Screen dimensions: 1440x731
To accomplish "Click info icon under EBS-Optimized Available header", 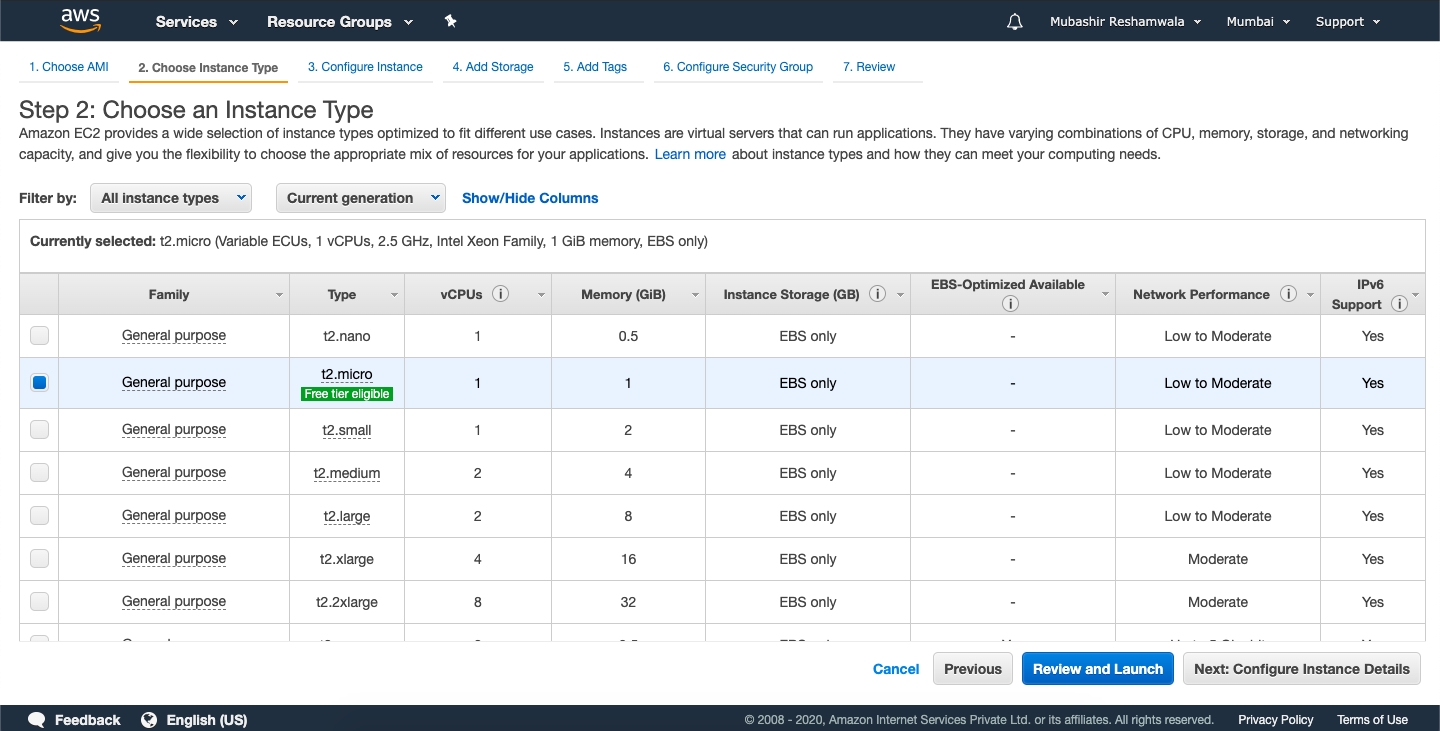I will (x=1011, y=304).
